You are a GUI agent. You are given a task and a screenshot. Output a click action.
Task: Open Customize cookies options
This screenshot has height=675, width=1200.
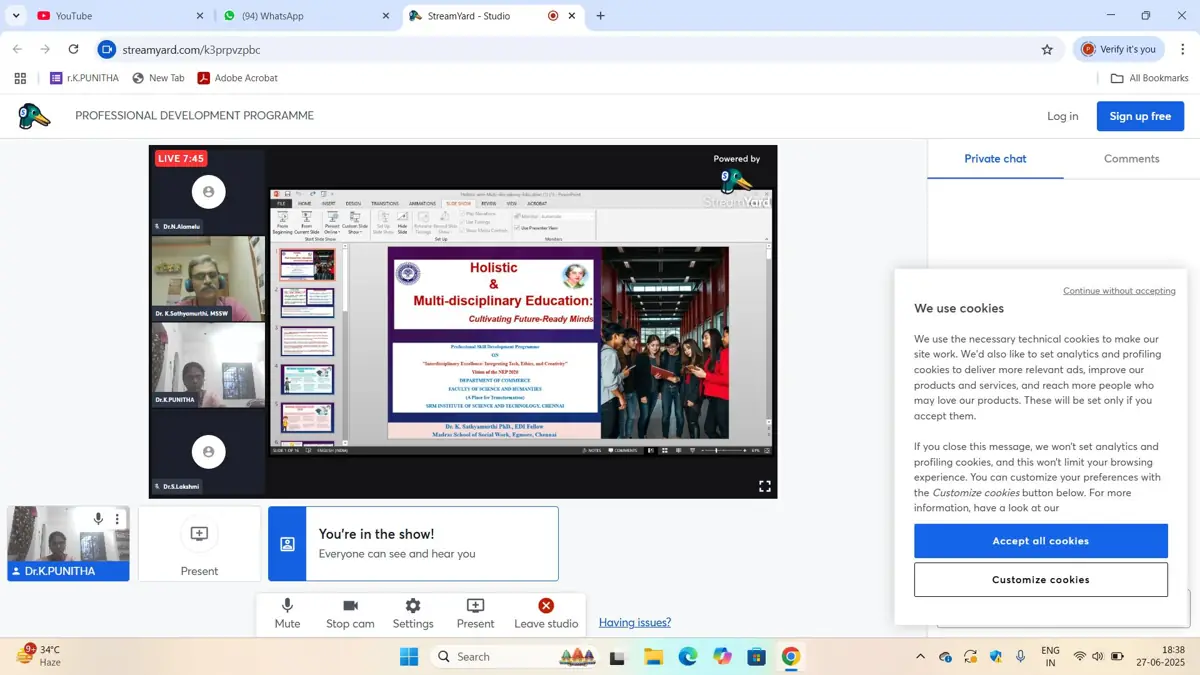tap(1040, 580)
